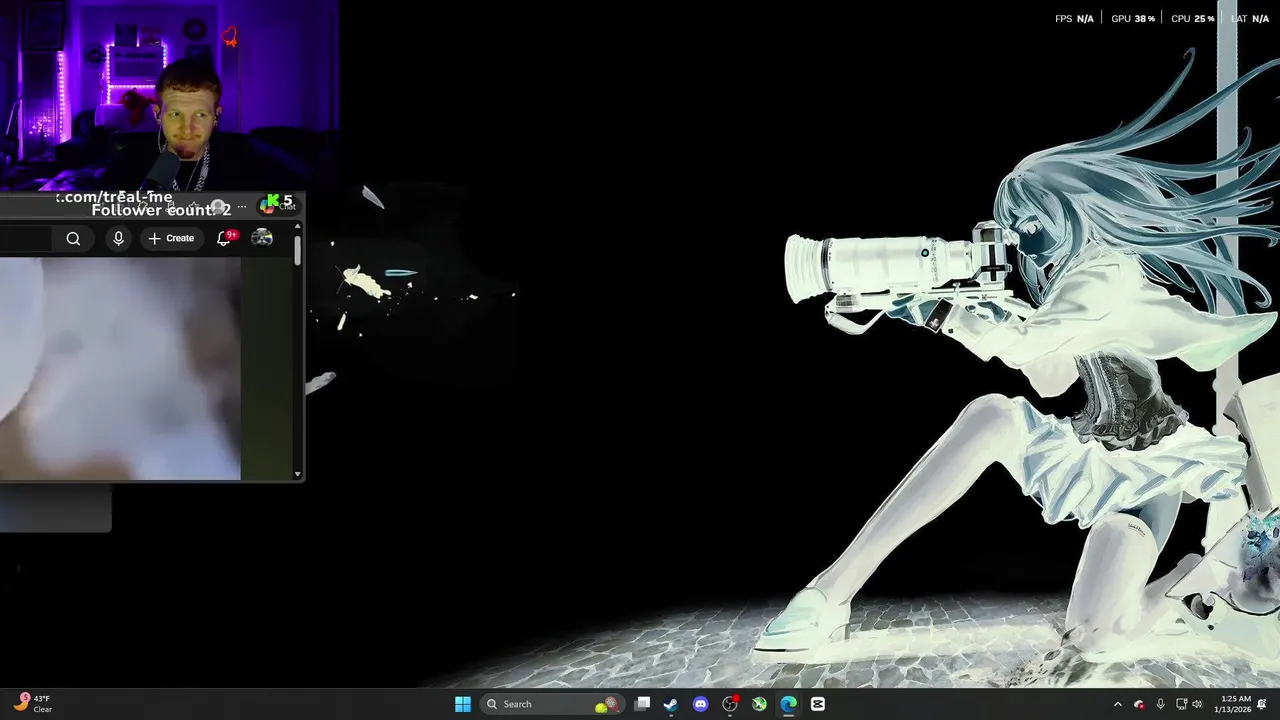The height and width of the screenshot is (720, 1280).
Task: Open the weather widget showing 43°F
Action: [32, 704]
